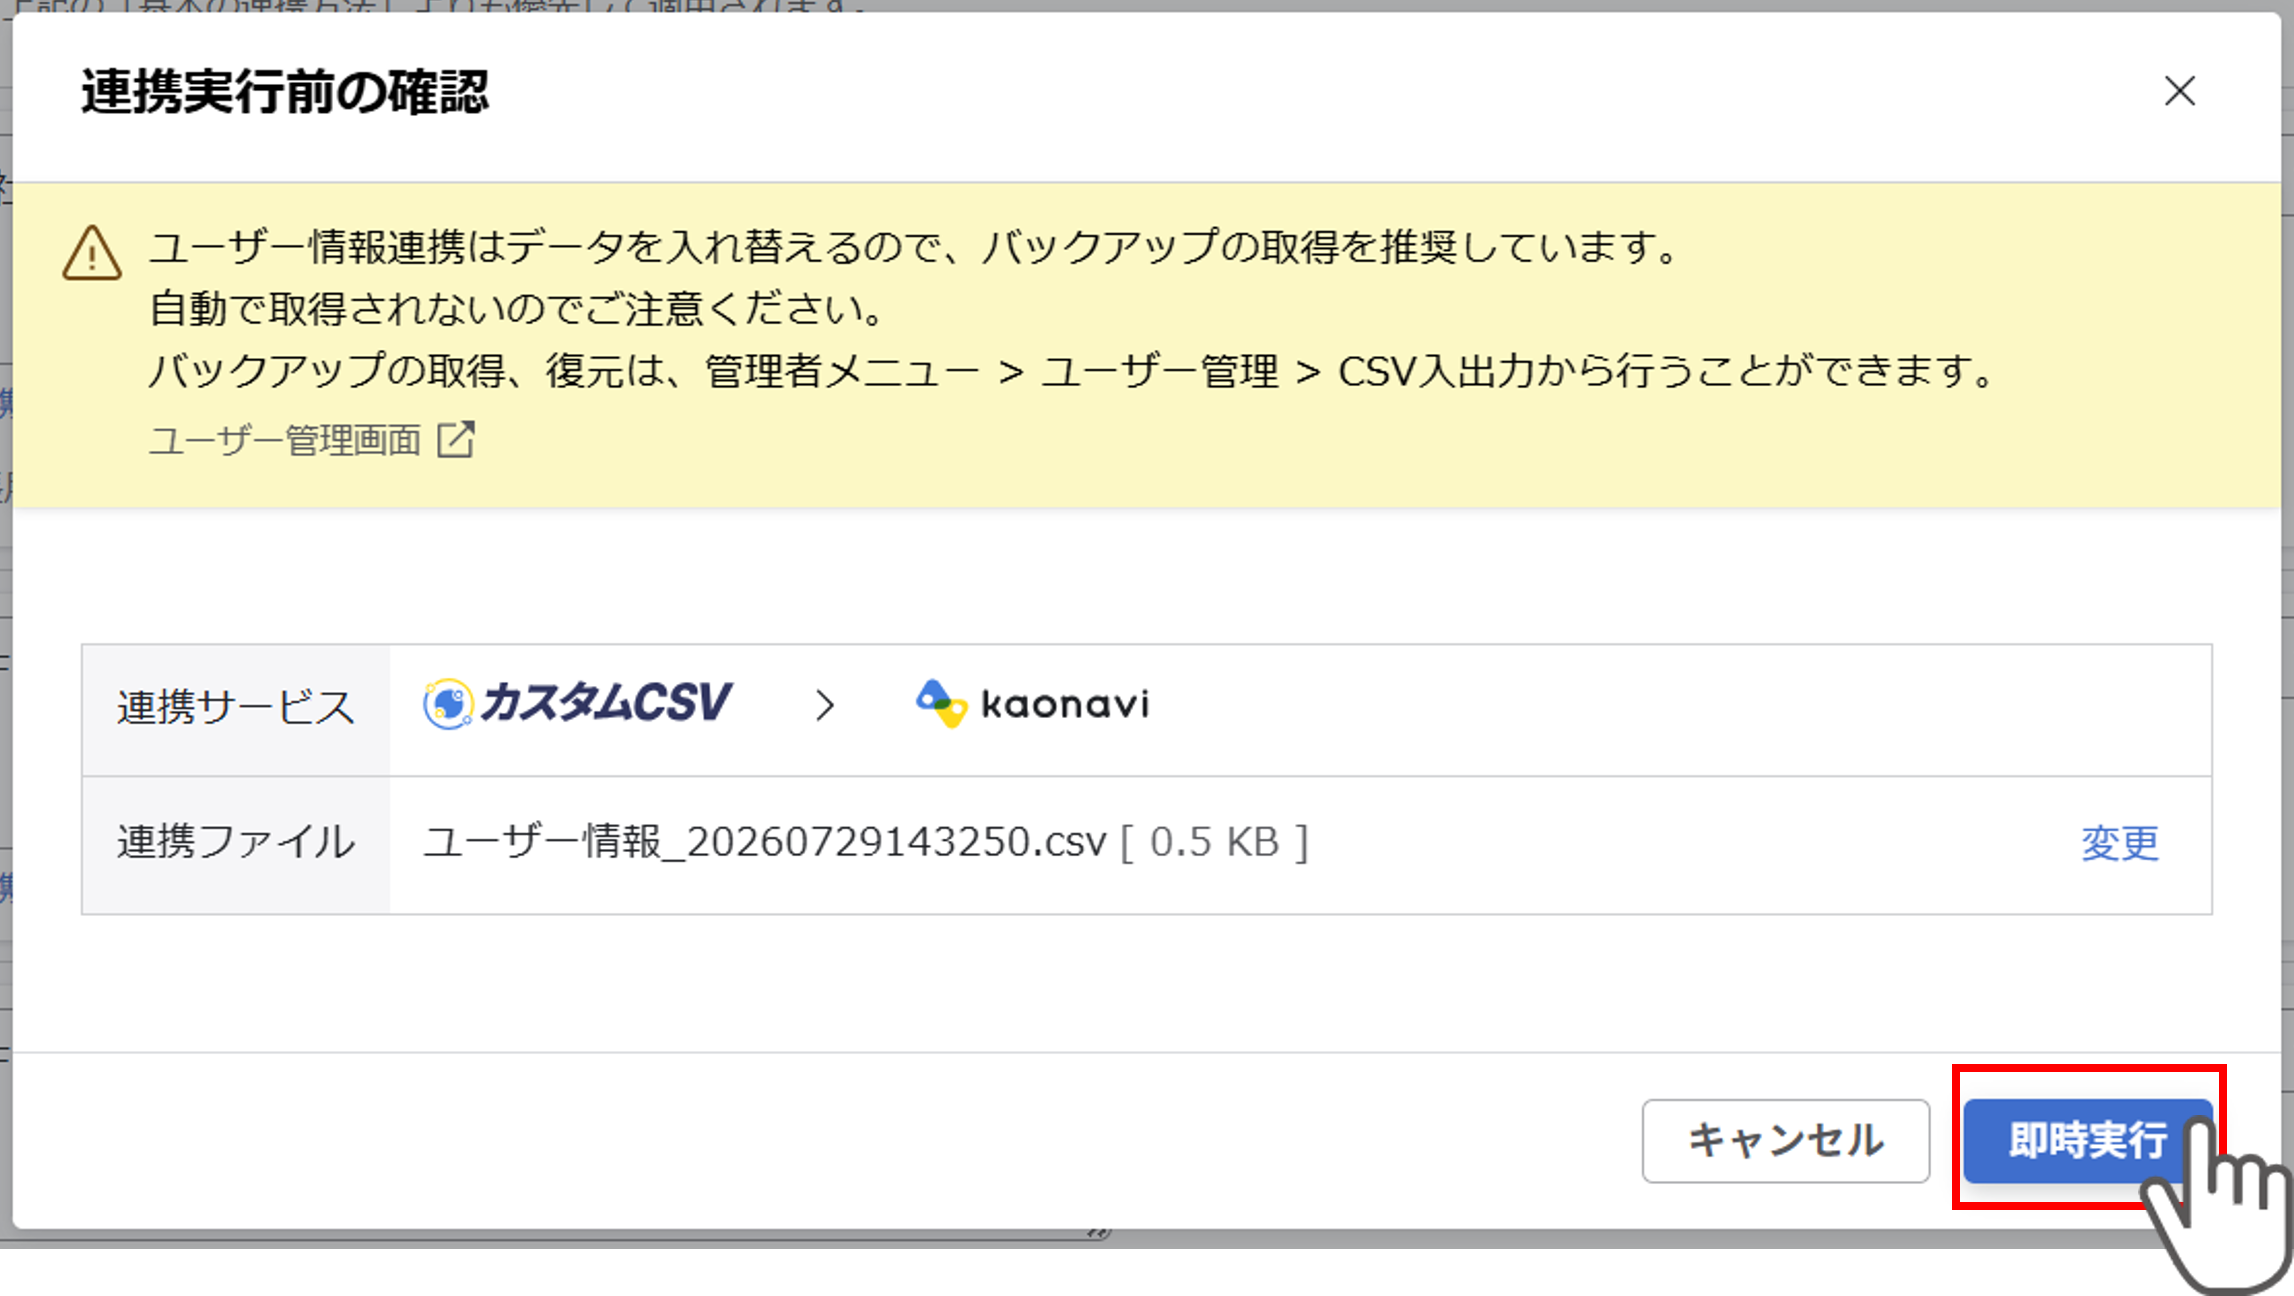The height and width of the screenshot is (1296, 2294).
Task: Click the warning triangle icon
Action: (x=92, y=253)
